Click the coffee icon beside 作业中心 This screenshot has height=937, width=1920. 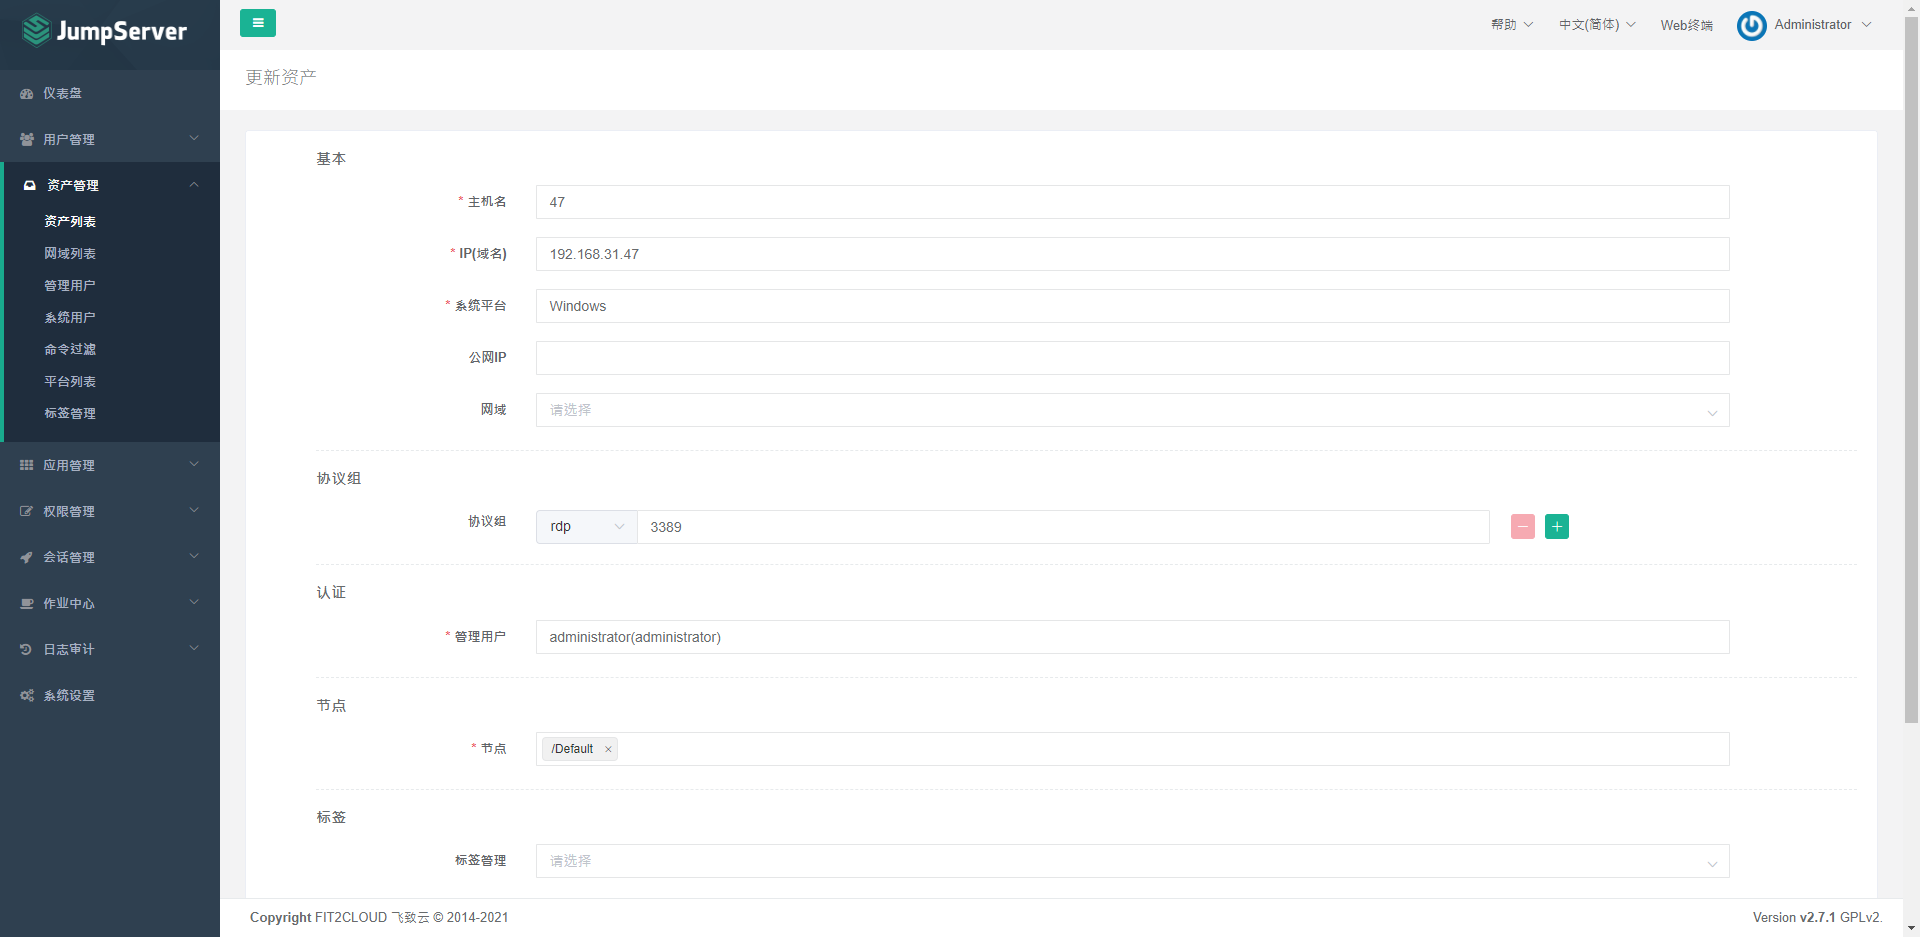click(27, 604)
